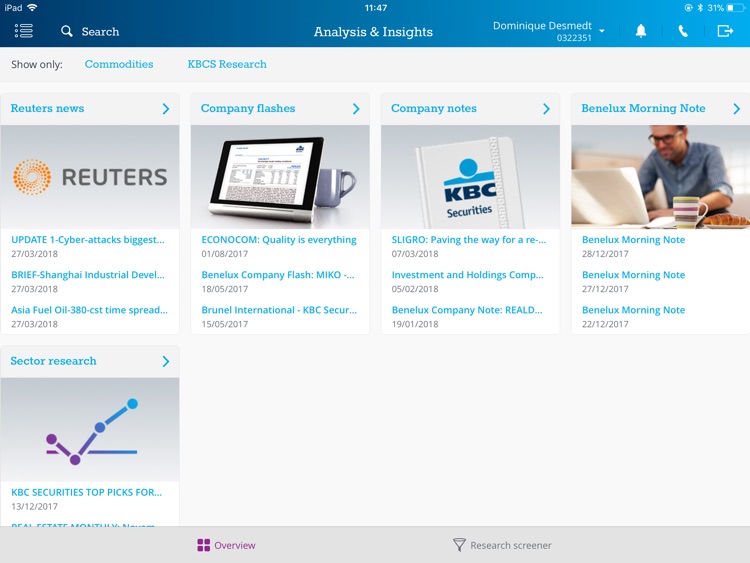Open Benelux Morning Note dated 27/12/2017

[x=633, y=275]
